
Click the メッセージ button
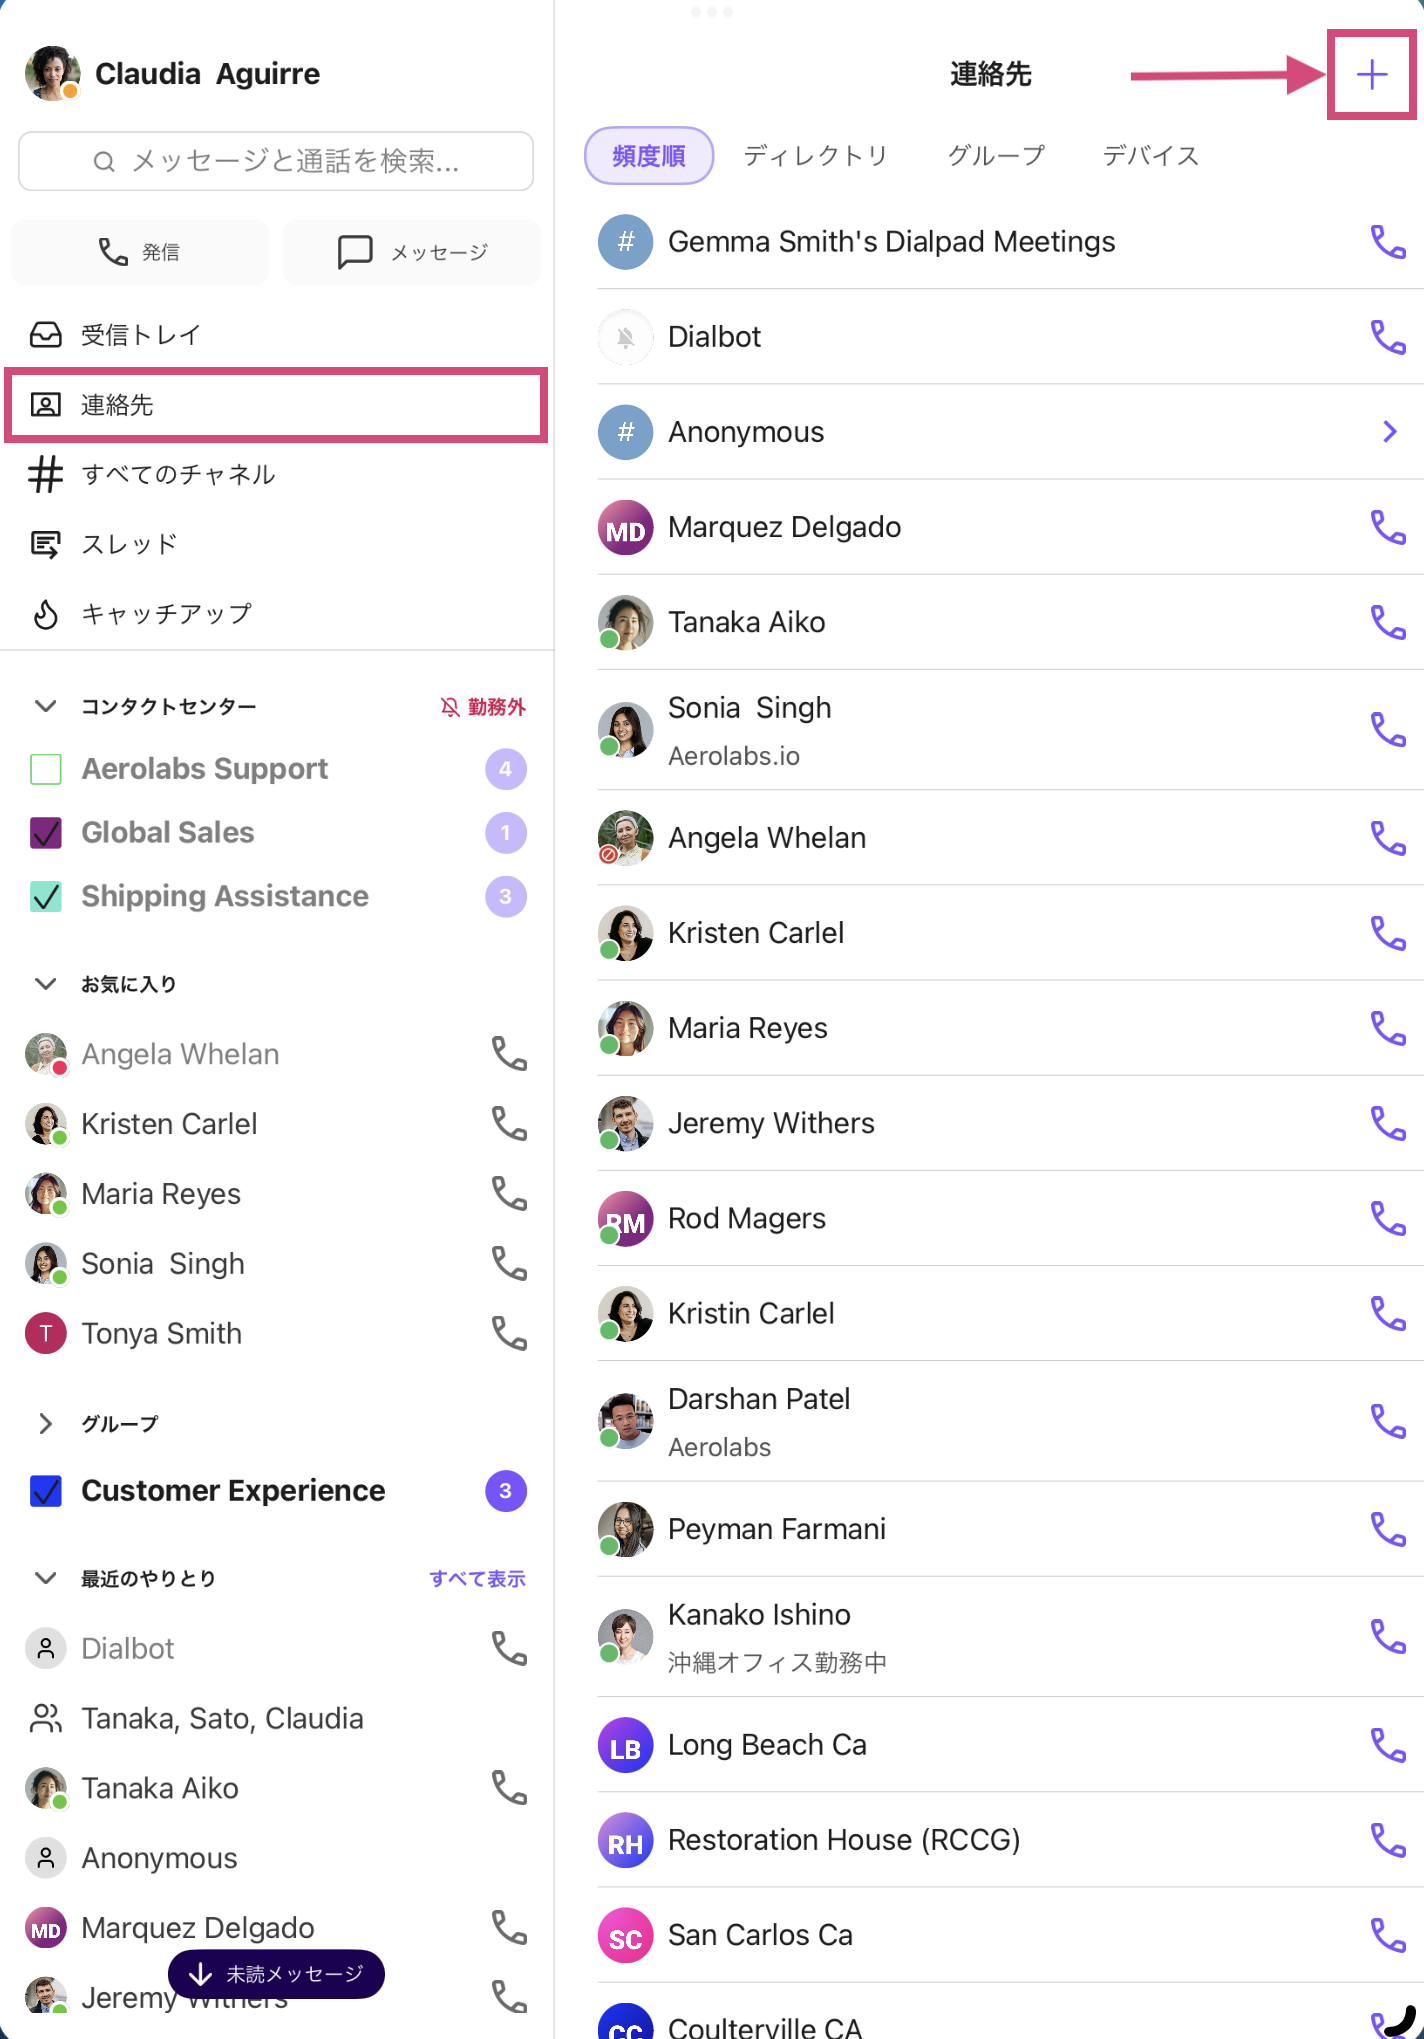pos(412,252)
